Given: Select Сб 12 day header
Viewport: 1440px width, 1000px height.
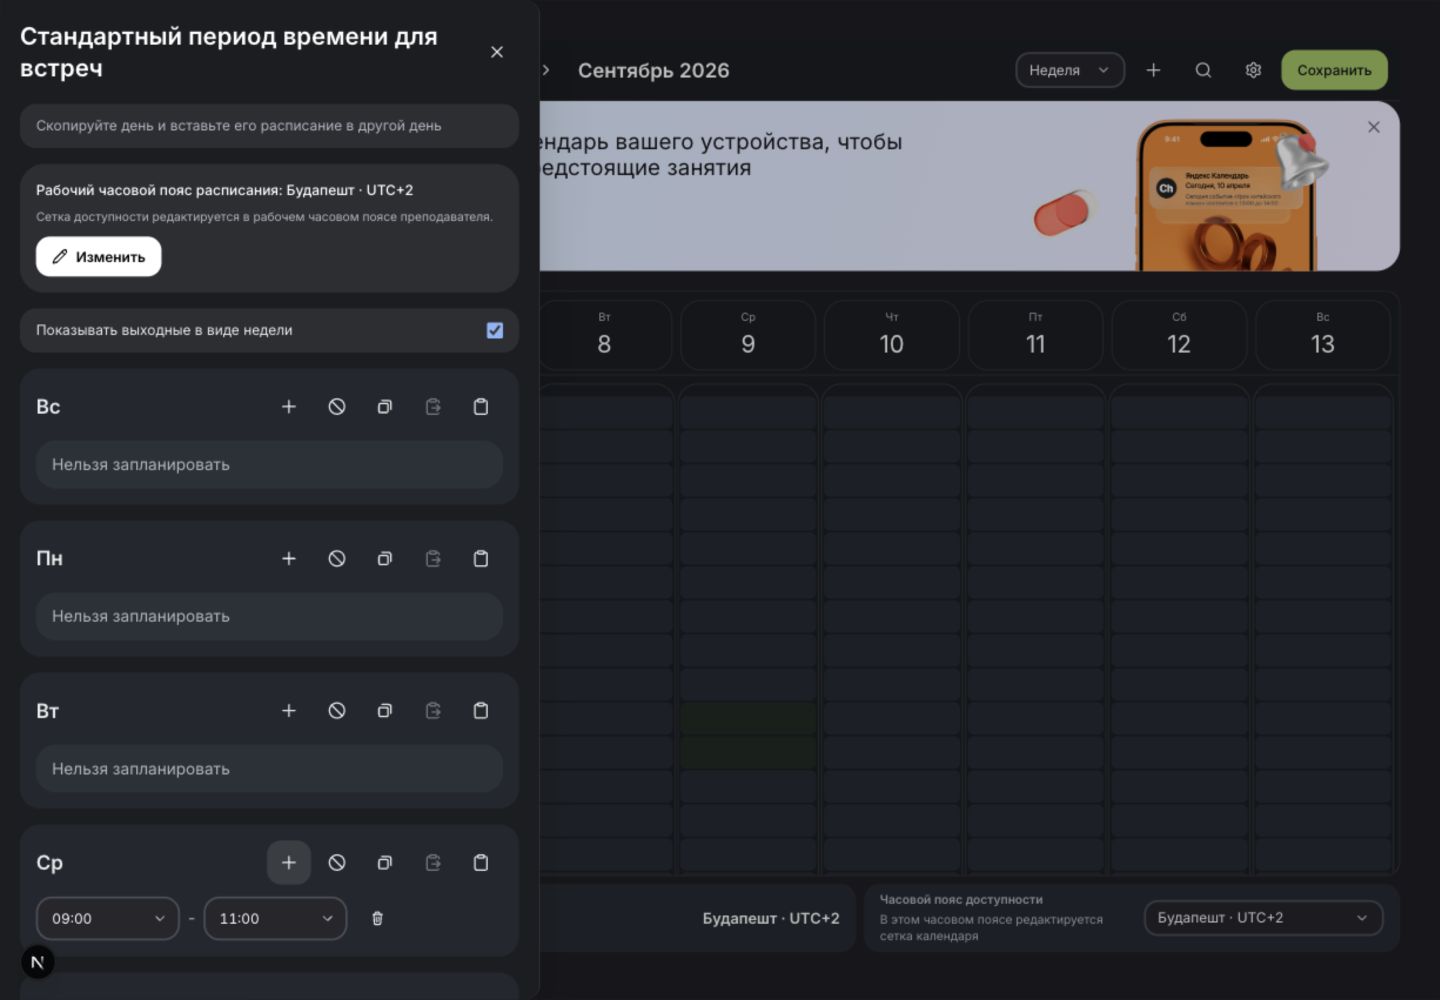Looking at the screenshot, I should pos(1179,335).
